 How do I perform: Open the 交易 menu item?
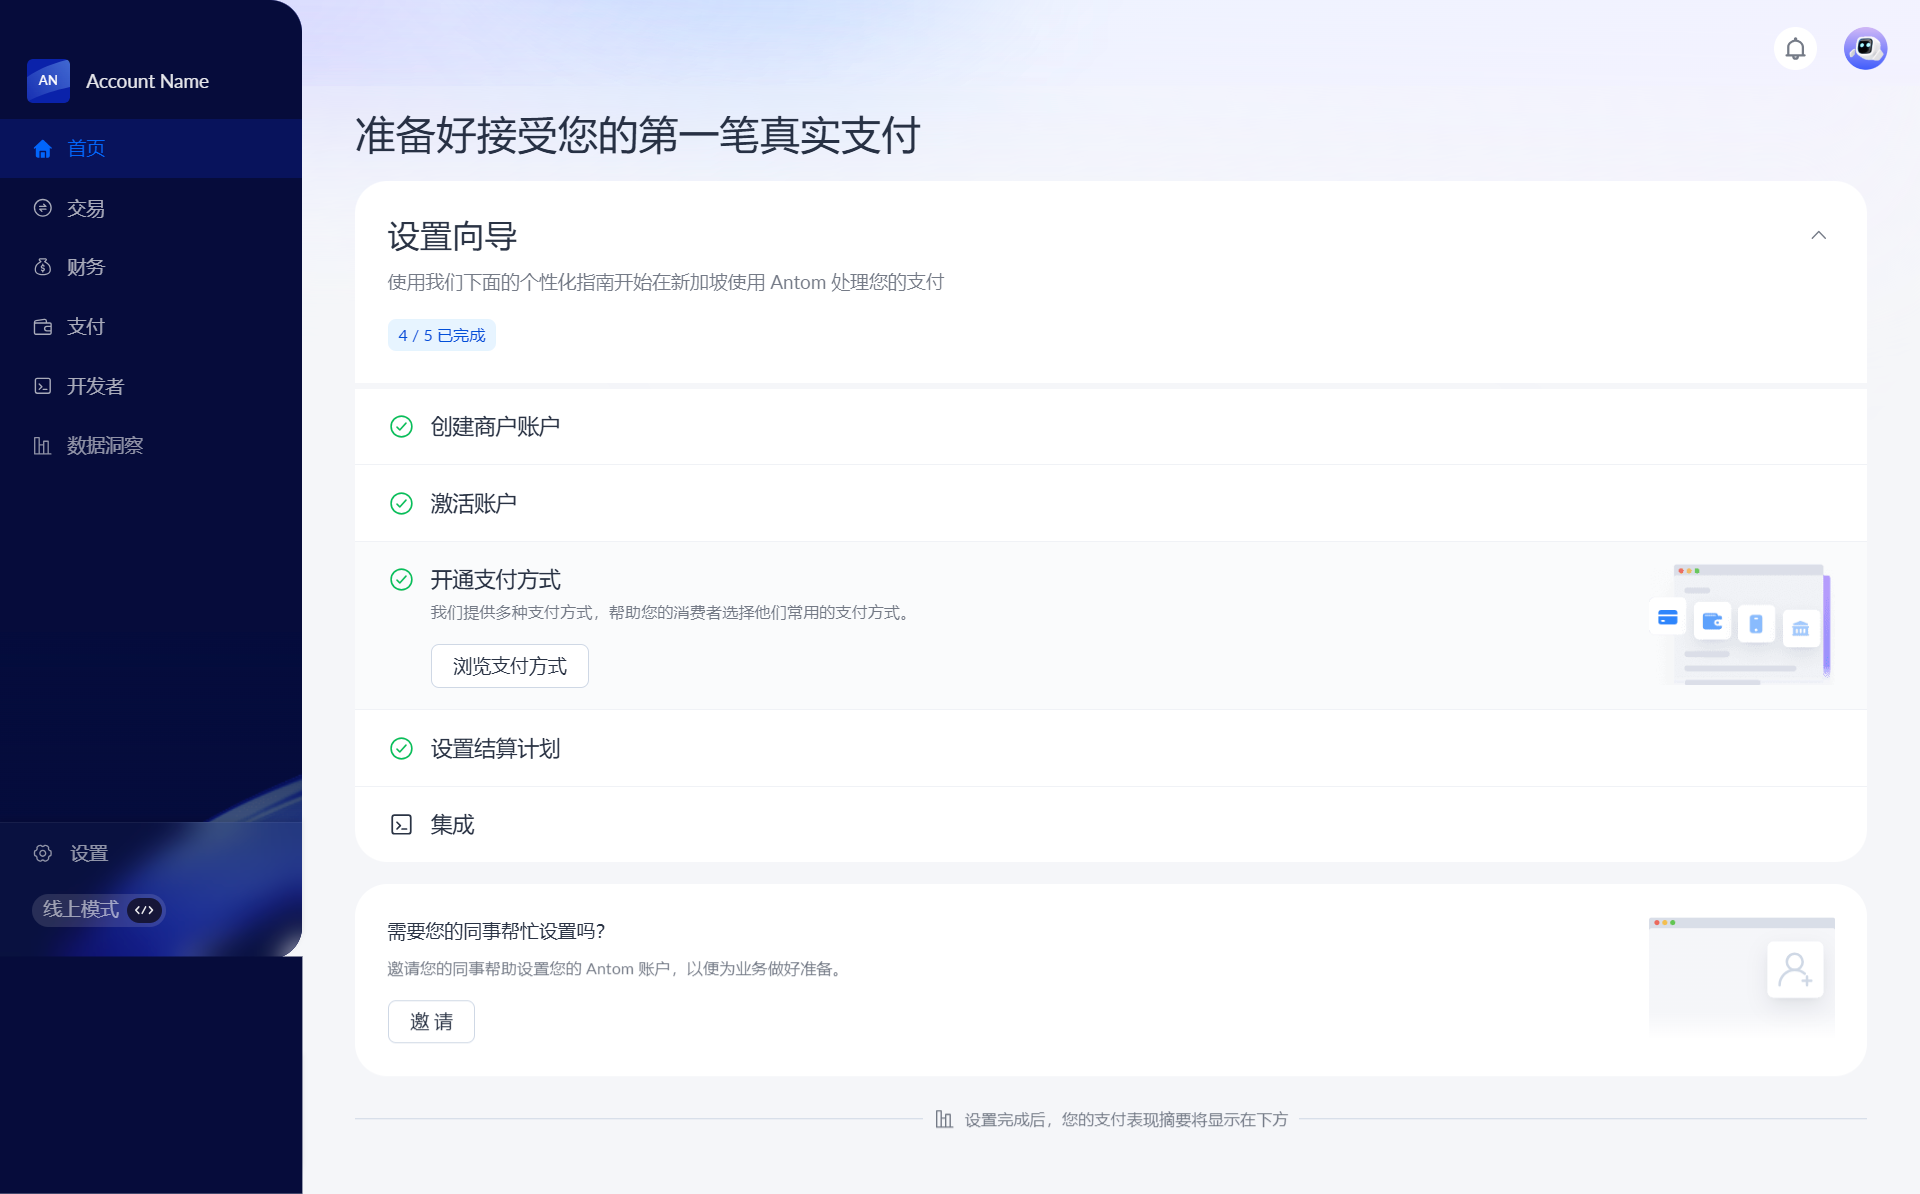coord(86,208)
